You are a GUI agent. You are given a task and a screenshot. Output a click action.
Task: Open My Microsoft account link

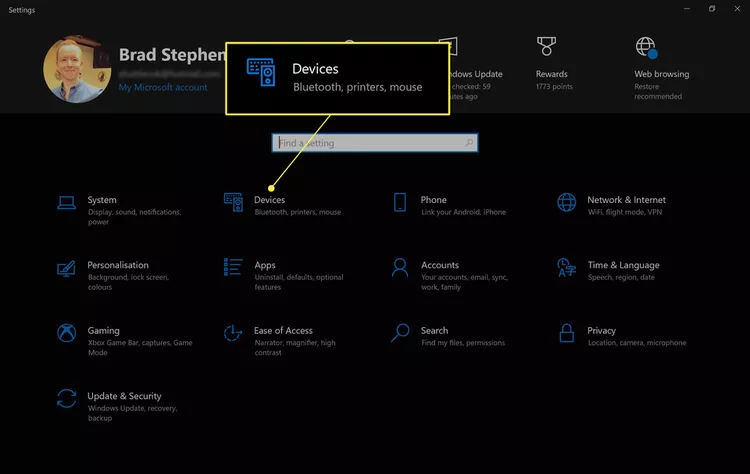coord(163,87)
